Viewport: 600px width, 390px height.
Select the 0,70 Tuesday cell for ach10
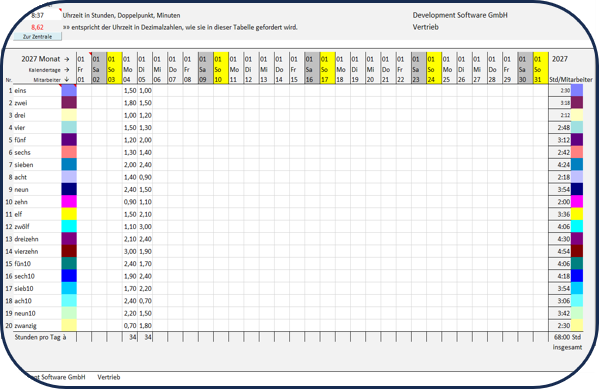[145, 301]
